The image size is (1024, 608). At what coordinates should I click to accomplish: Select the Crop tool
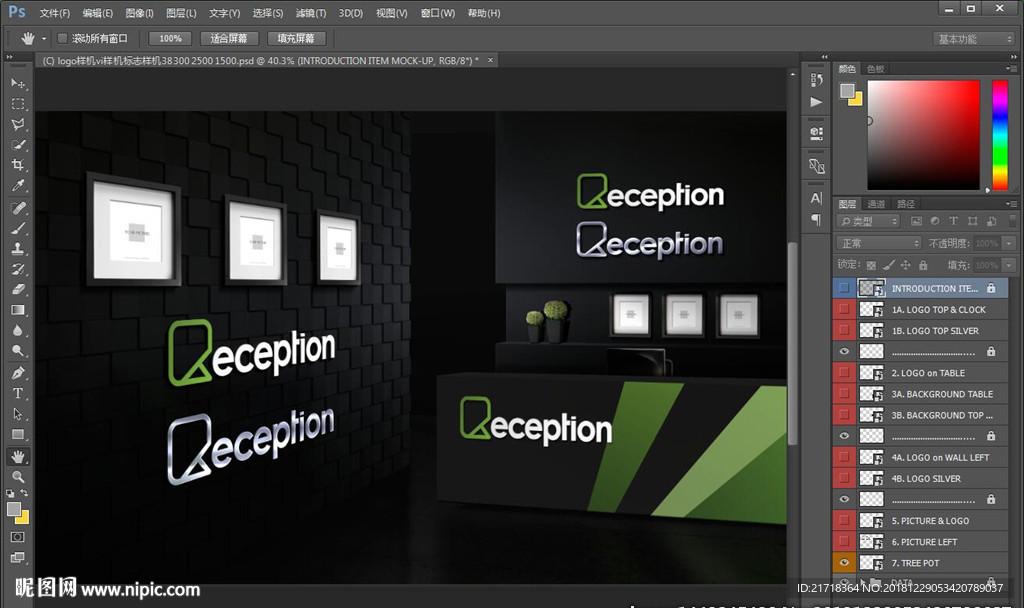(18, 165)
